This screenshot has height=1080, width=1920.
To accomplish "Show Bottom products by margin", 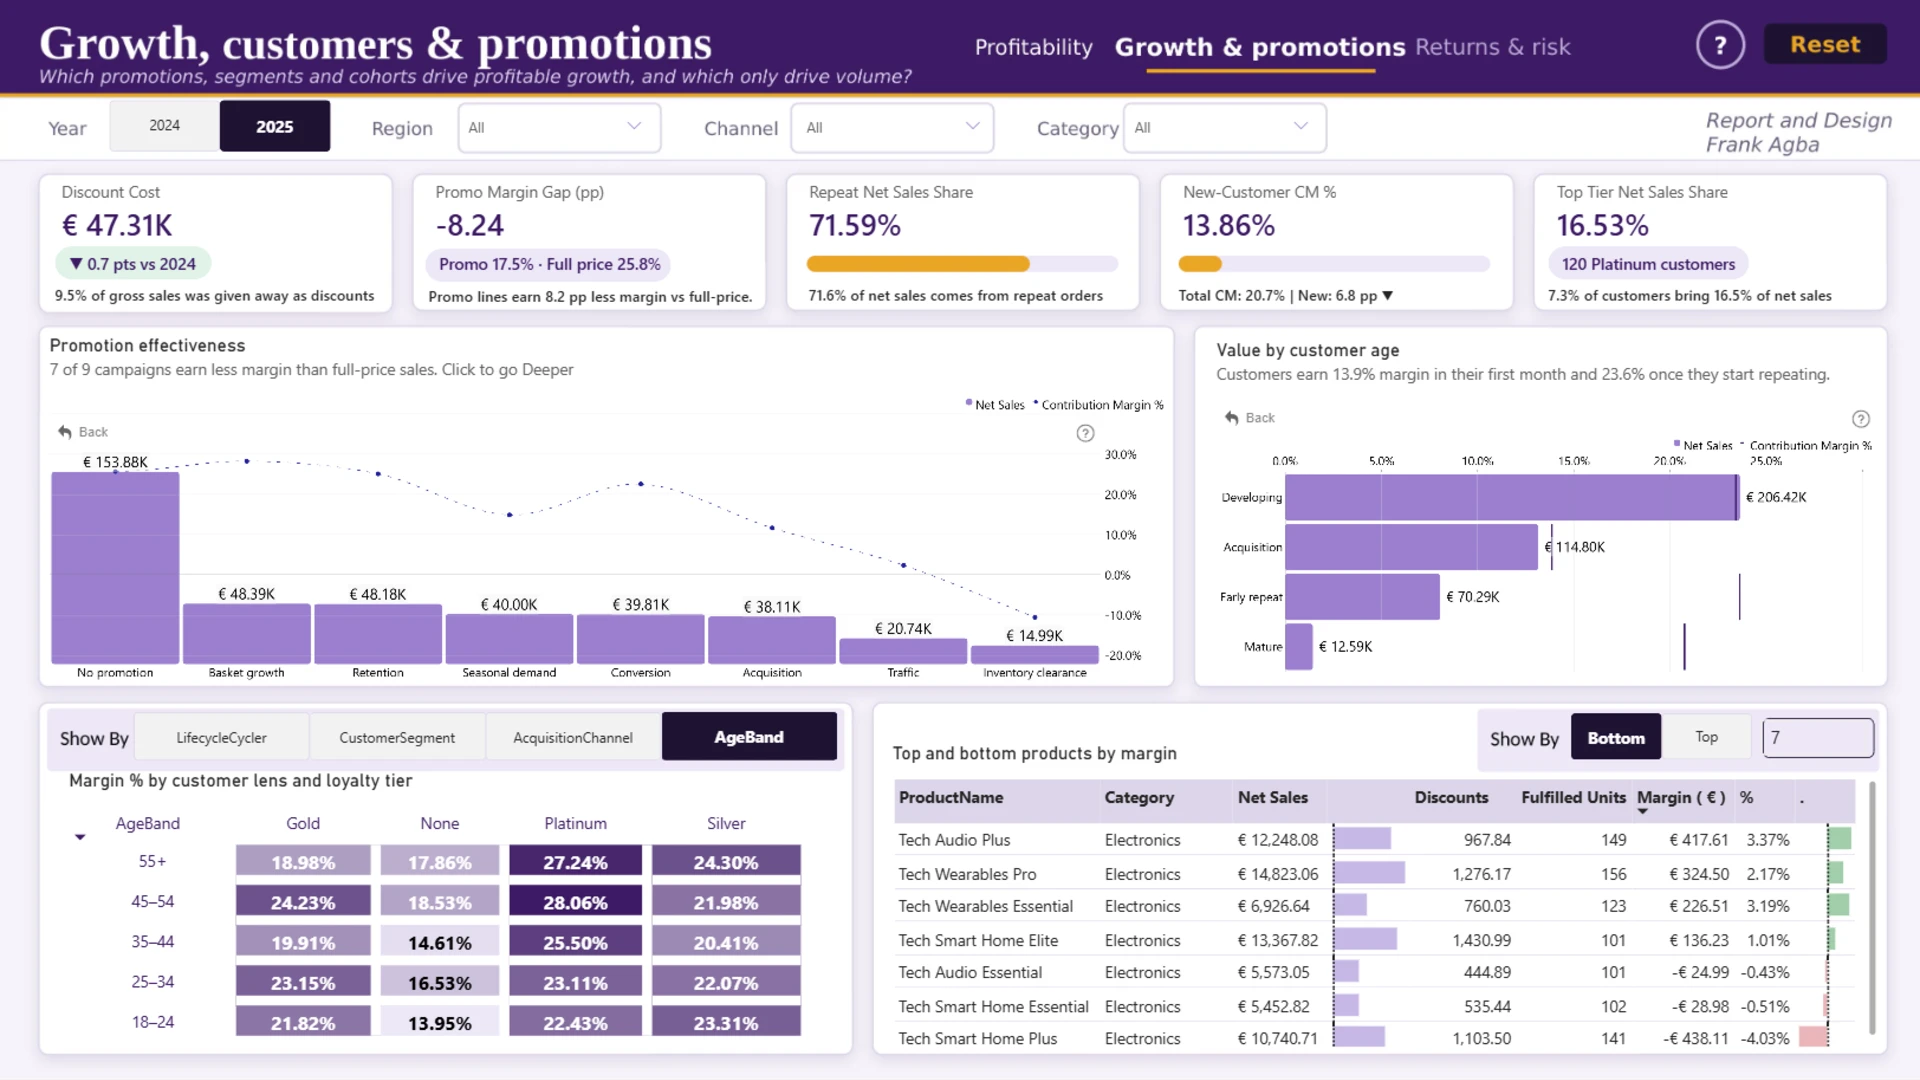I will (x=1616, y=737).
